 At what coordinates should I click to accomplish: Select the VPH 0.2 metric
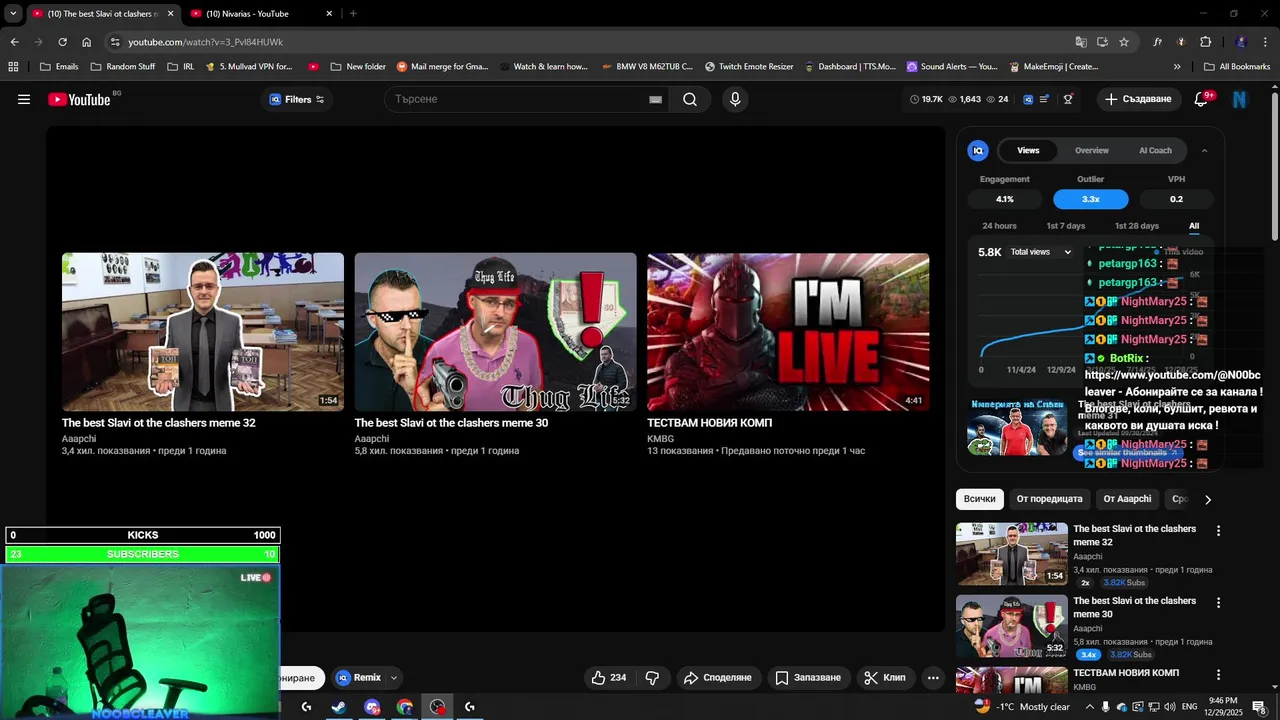pyautogui.click(x=1176, y=199)
